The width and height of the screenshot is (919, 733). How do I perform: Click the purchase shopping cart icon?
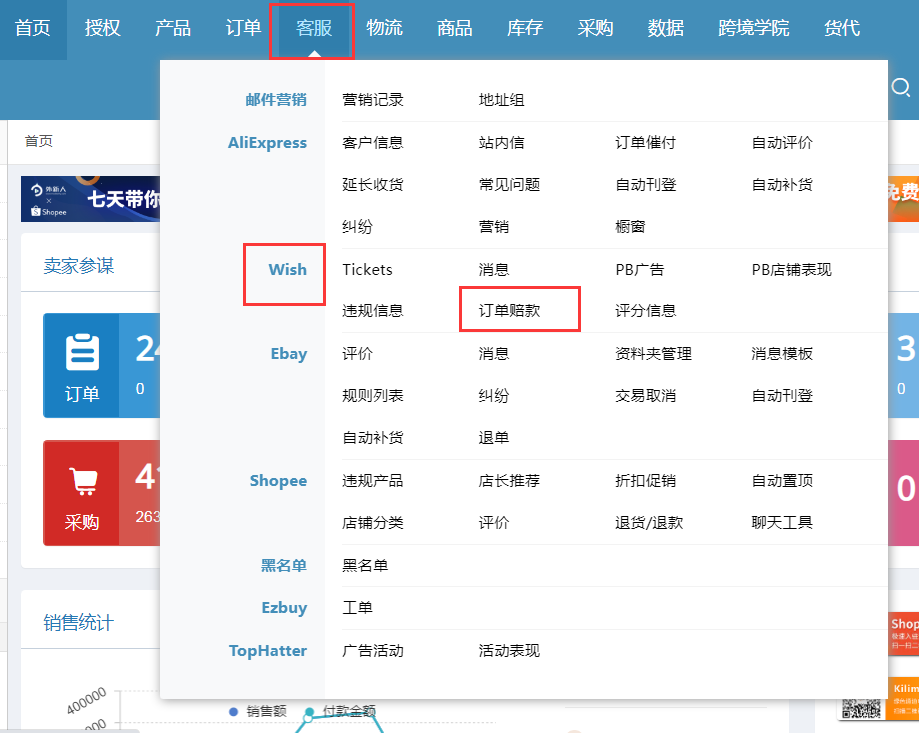pos(83,481)
